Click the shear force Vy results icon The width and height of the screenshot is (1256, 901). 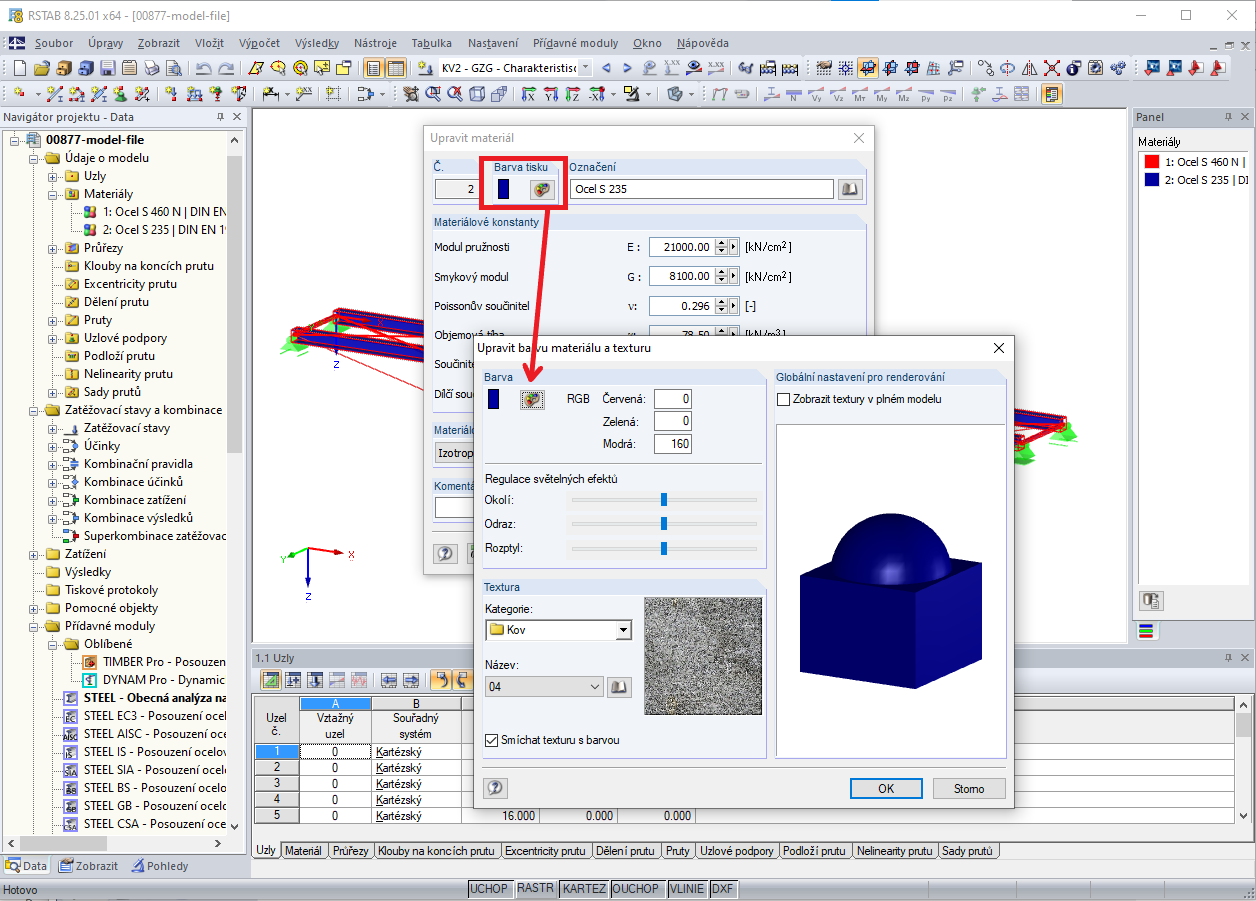(815, 94)
